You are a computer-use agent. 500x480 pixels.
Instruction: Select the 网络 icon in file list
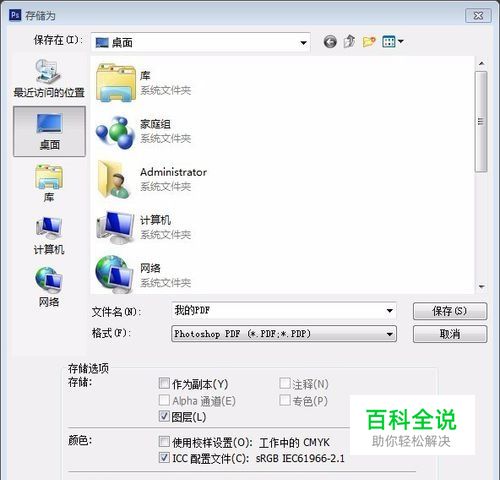pyautogui.click(x=115, y=275)
